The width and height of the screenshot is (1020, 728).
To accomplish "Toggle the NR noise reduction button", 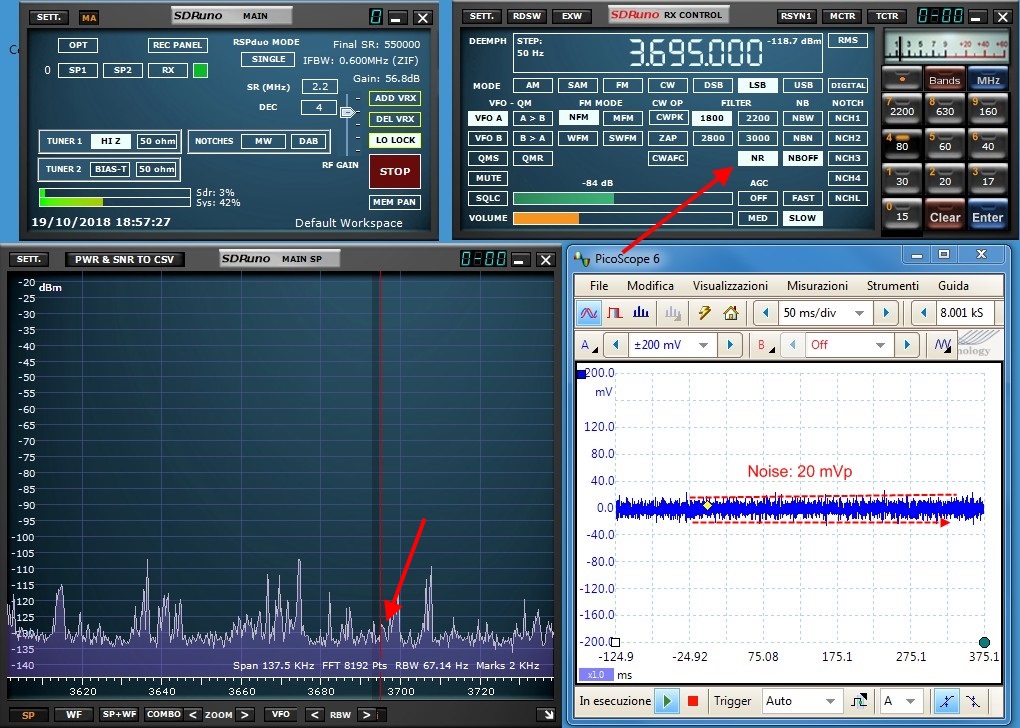I will pyautogui.click(x=757, y=158).
